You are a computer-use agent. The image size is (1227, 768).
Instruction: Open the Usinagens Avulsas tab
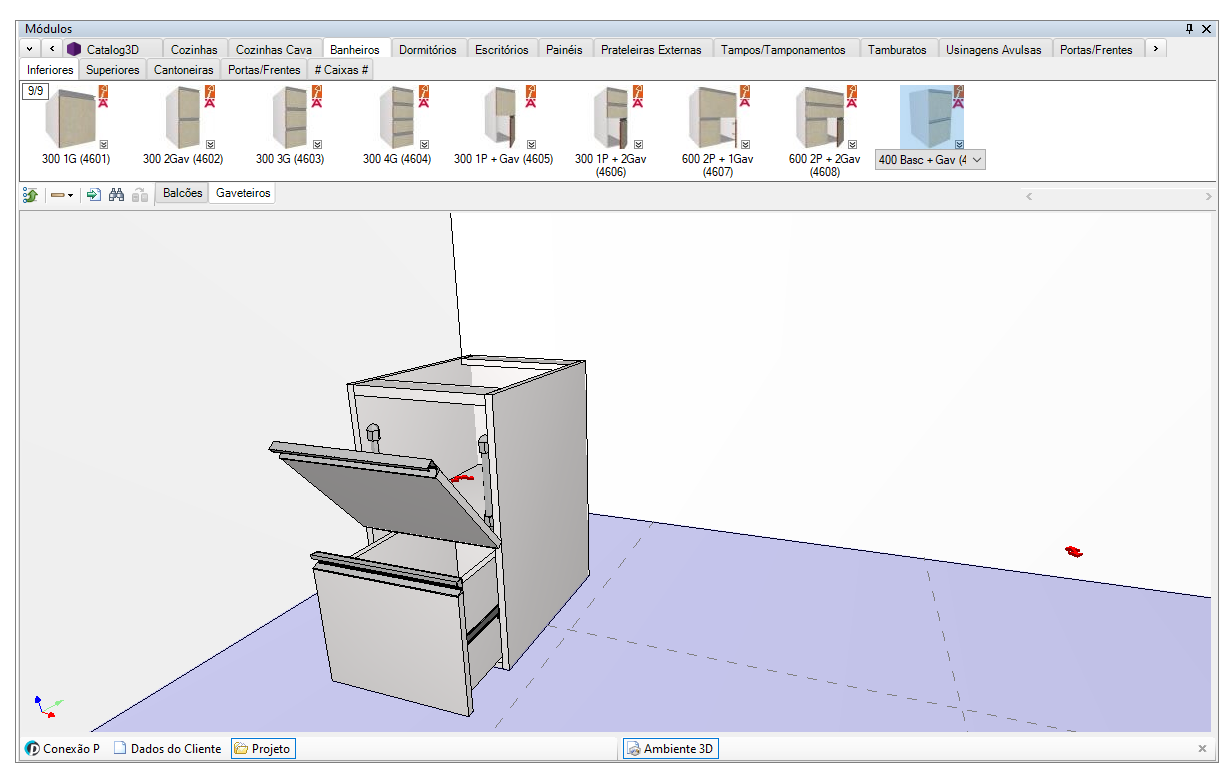click(x=995, y=49)
